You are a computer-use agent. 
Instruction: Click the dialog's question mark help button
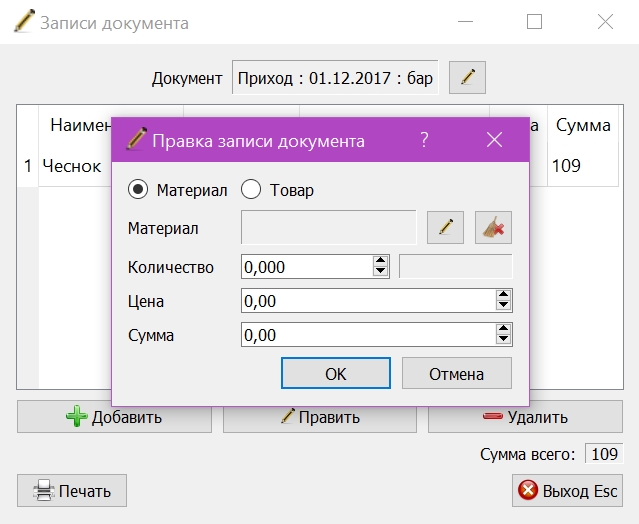(424, 140)
